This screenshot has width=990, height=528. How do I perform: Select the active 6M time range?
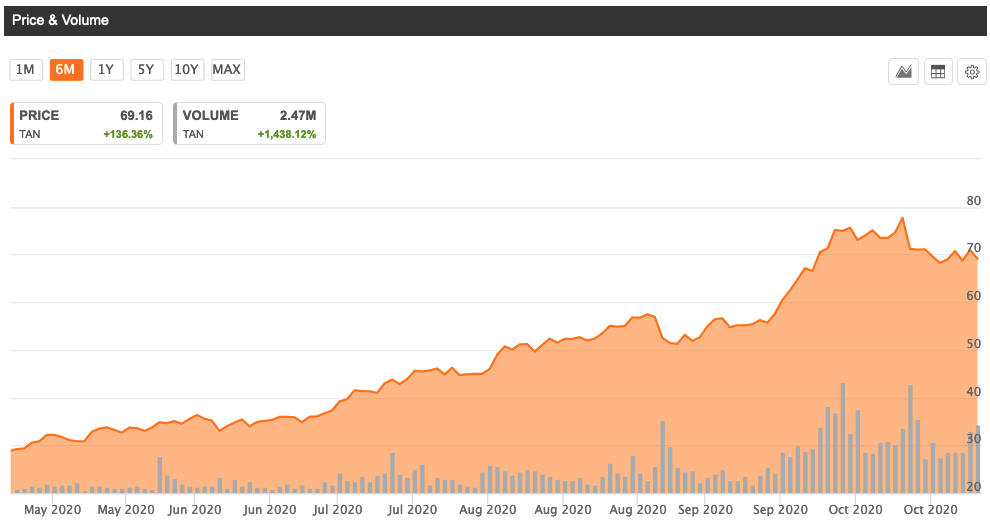pyautogui.click(x=66, y=69)
